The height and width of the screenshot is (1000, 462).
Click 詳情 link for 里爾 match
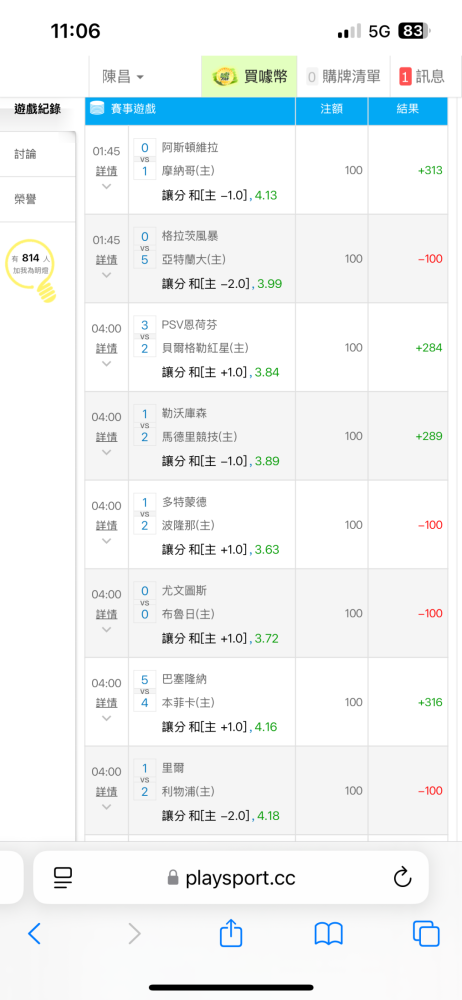click(x=107, y=791)
